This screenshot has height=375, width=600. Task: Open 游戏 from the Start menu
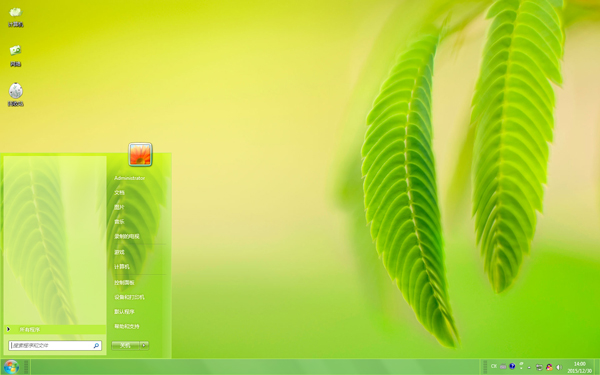119,252
